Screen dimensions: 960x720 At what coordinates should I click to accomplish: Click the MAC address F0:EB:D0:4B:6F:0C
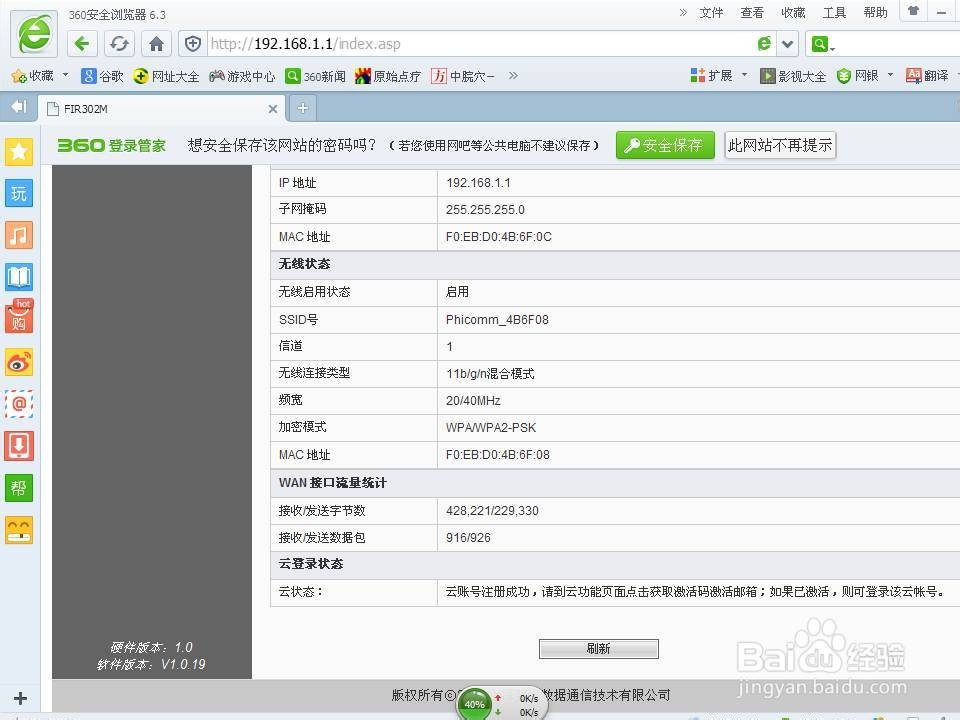point(498,237)
